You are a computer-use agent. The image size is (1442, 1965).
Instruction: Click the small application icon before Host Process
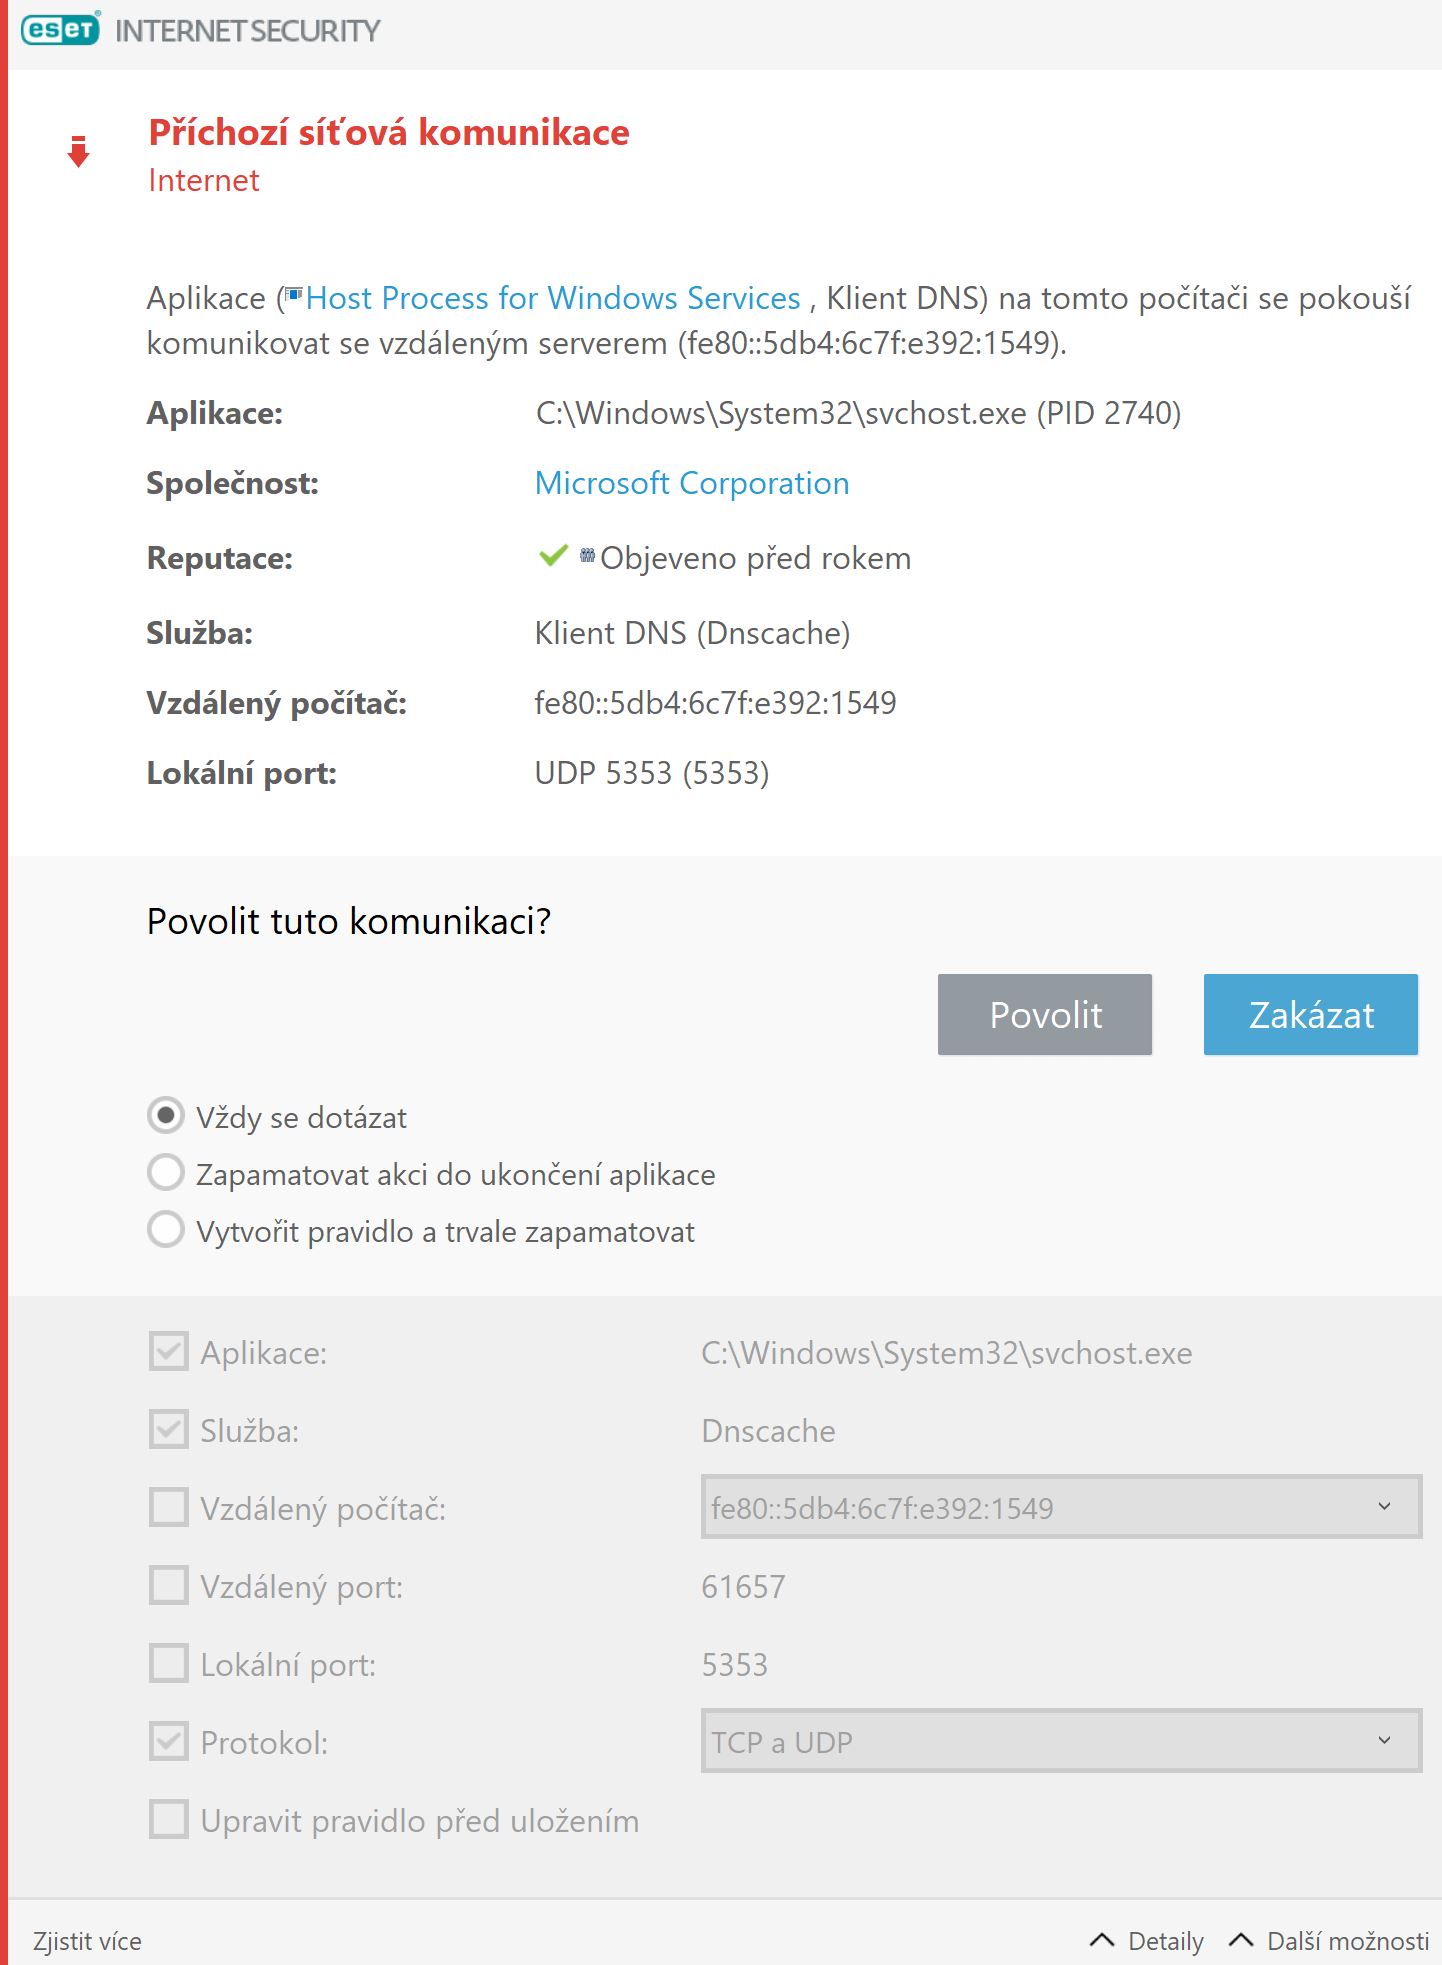tap(294, 295)
